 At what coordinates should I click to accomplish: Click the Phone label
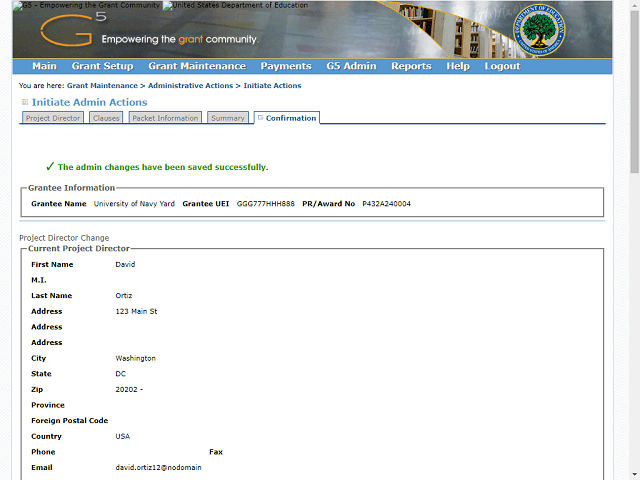coord(43,452)
